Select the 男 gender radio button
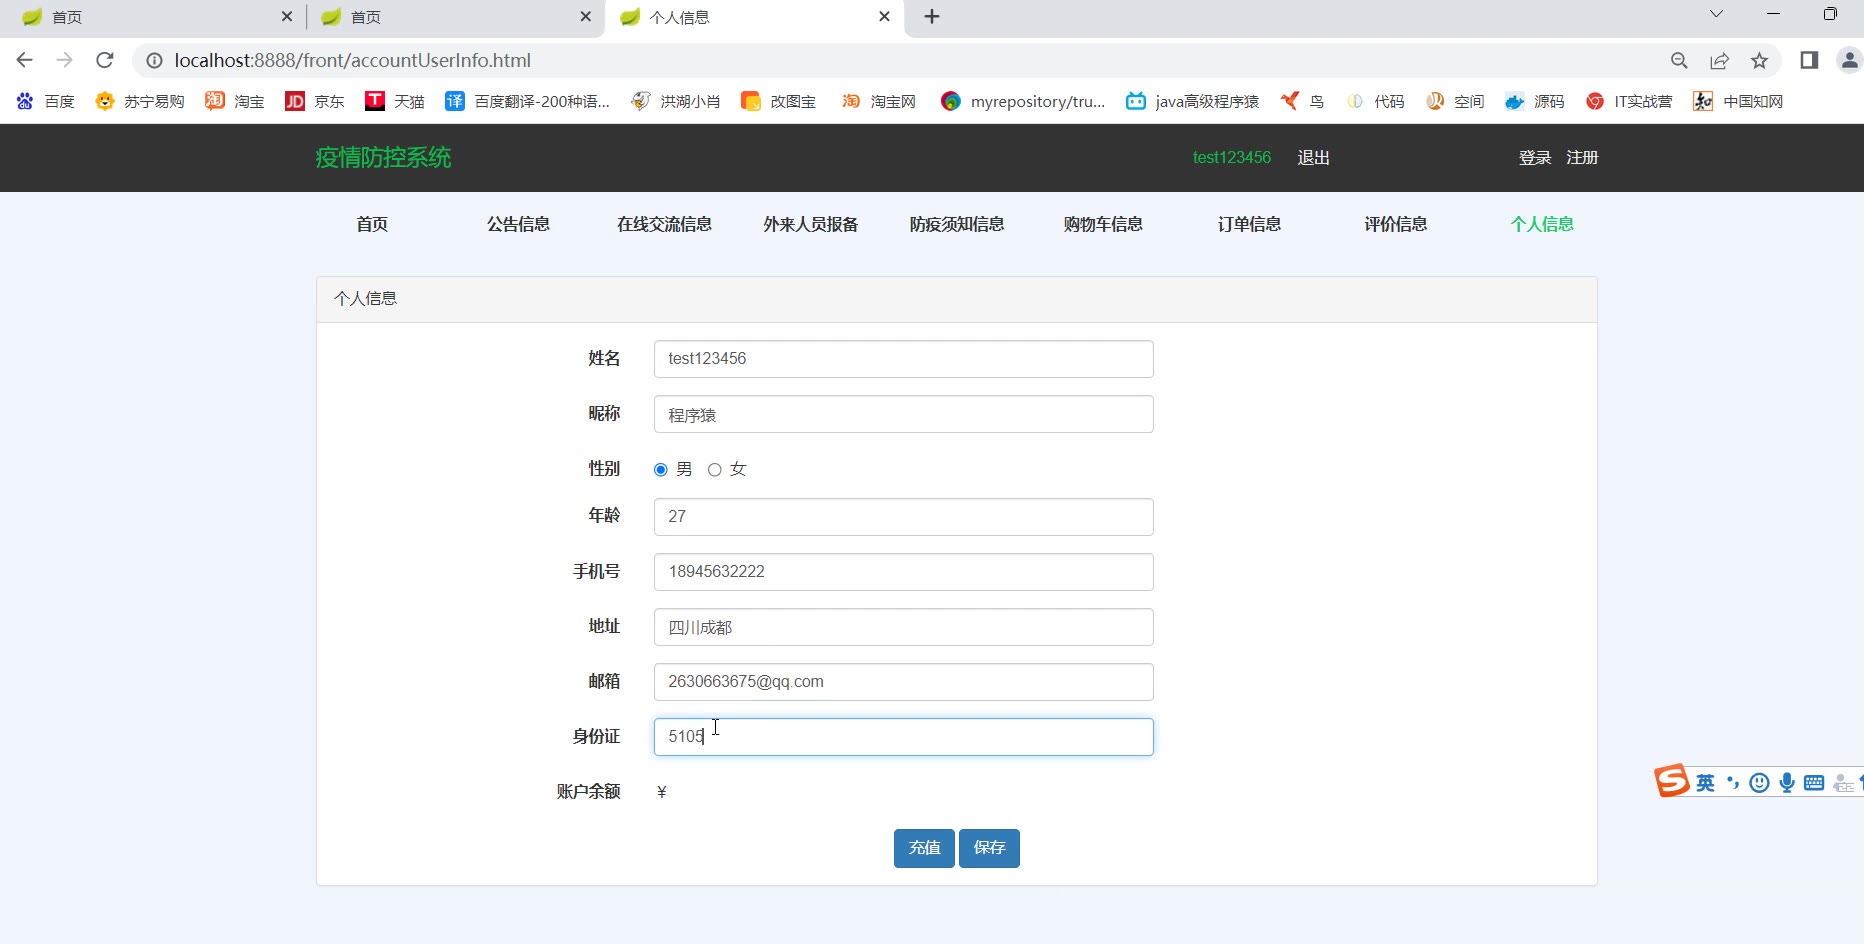The image size is (1864, 944). [x=661, y=470]
